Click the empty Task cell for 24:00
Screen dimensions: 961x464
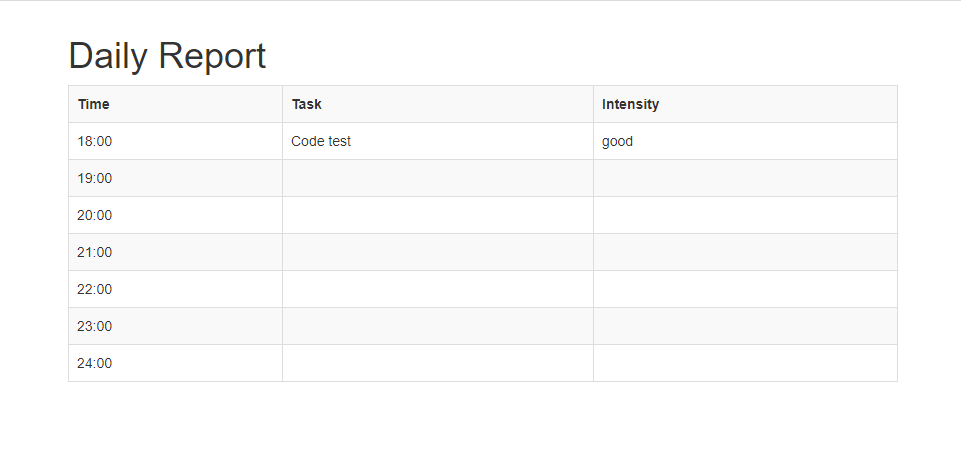point(437,363)
